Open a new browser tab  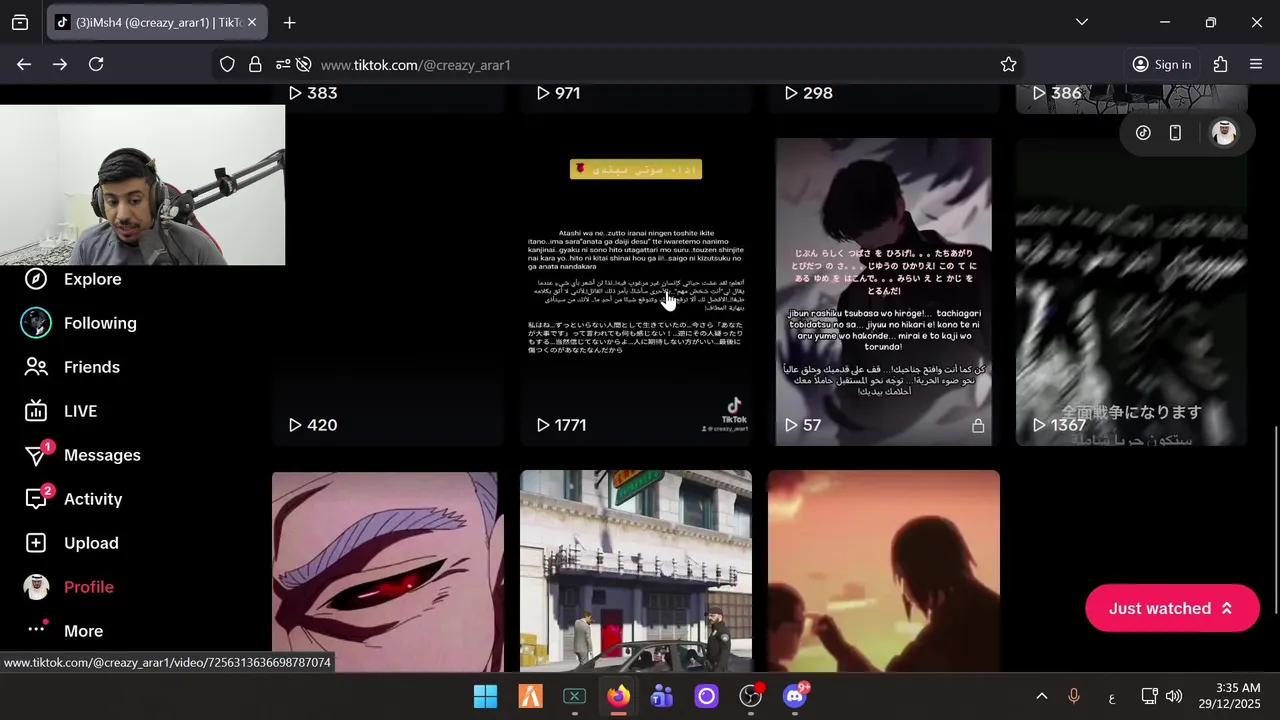289,22
